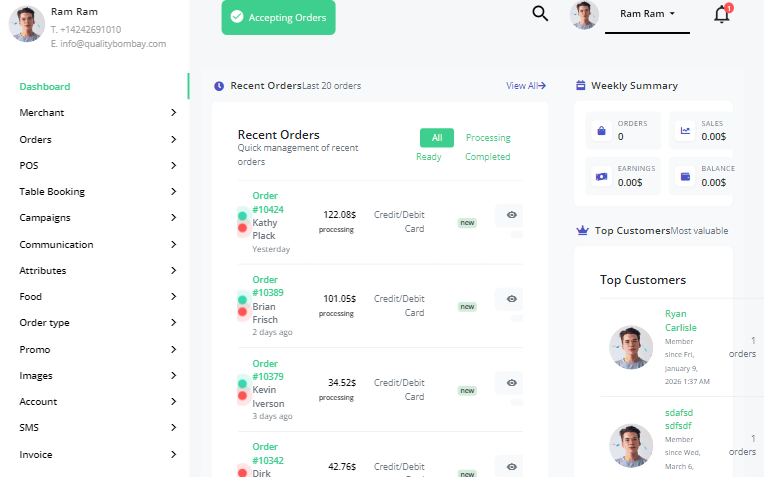Expand the Attributes chevron
The height and width of the screenshot is (477, 764).
pos(173,270)
